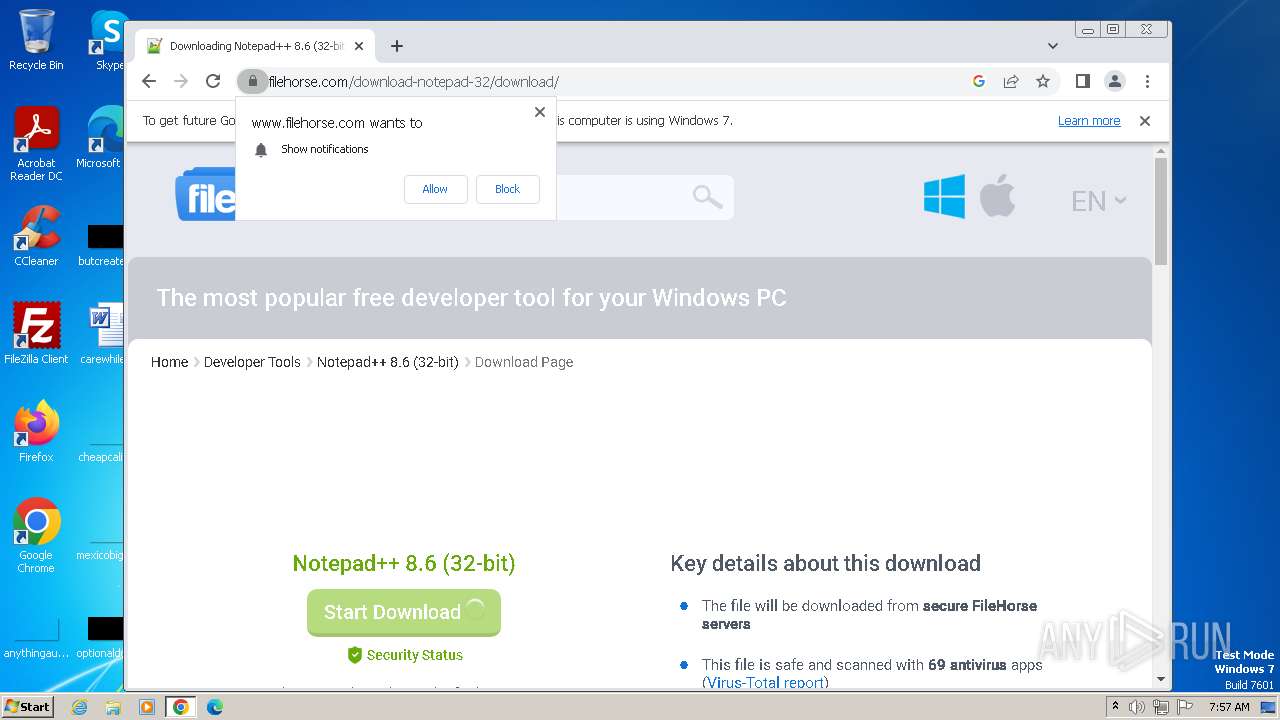Screen dimensions: 1280x720
Task: Show hidden system tray icons
Action: click(x=1116, y=707)
